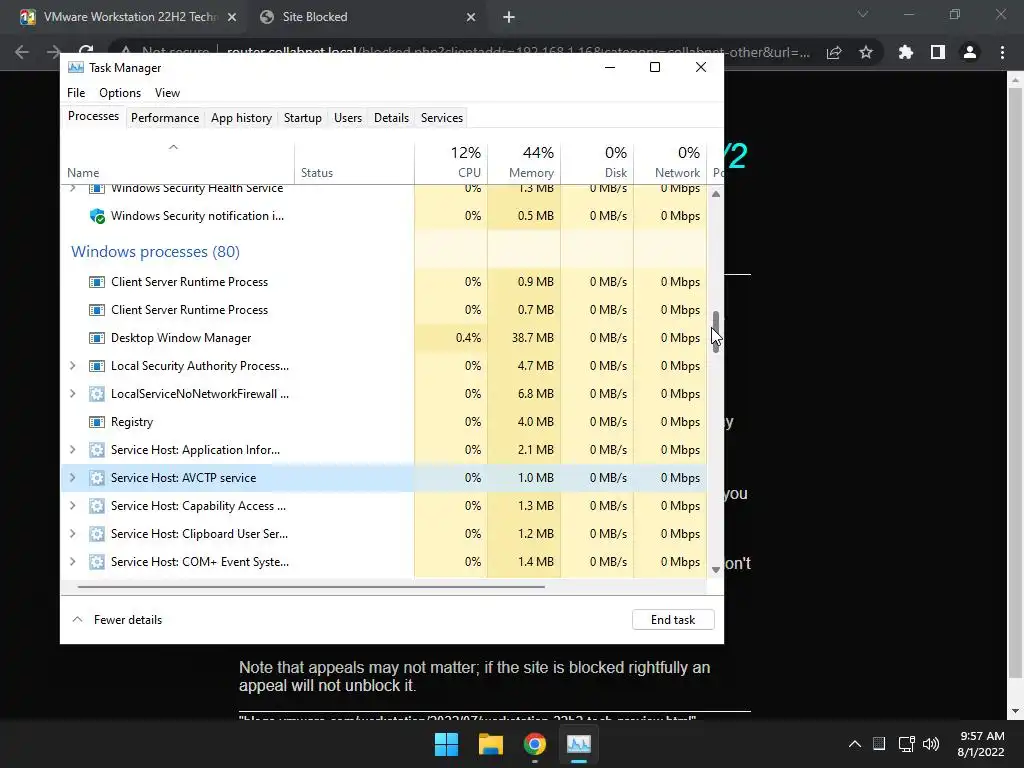Open the Chrome three-dot menu
This screenshot has width=1024, height=768.
(1002, 52)
